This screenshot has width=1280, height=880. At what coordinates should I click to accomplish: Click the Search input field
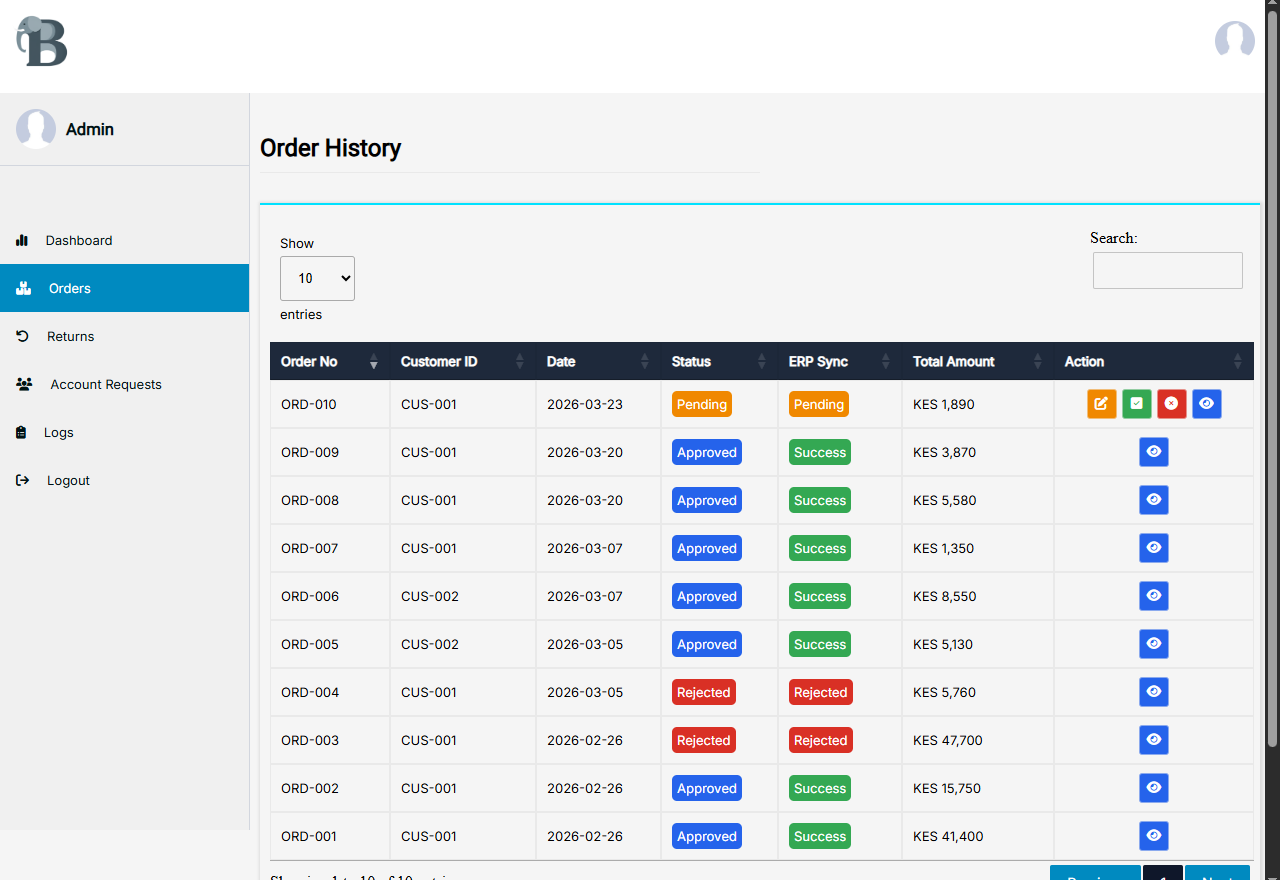(1168, 270)
